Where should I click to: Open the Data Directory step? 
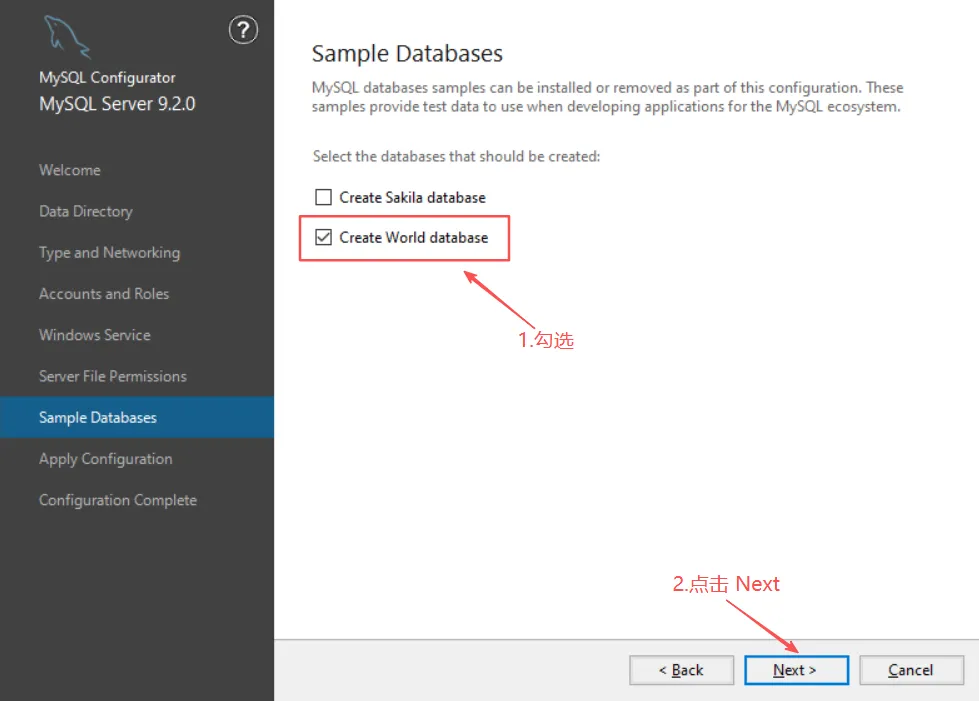tap(86, 211)
